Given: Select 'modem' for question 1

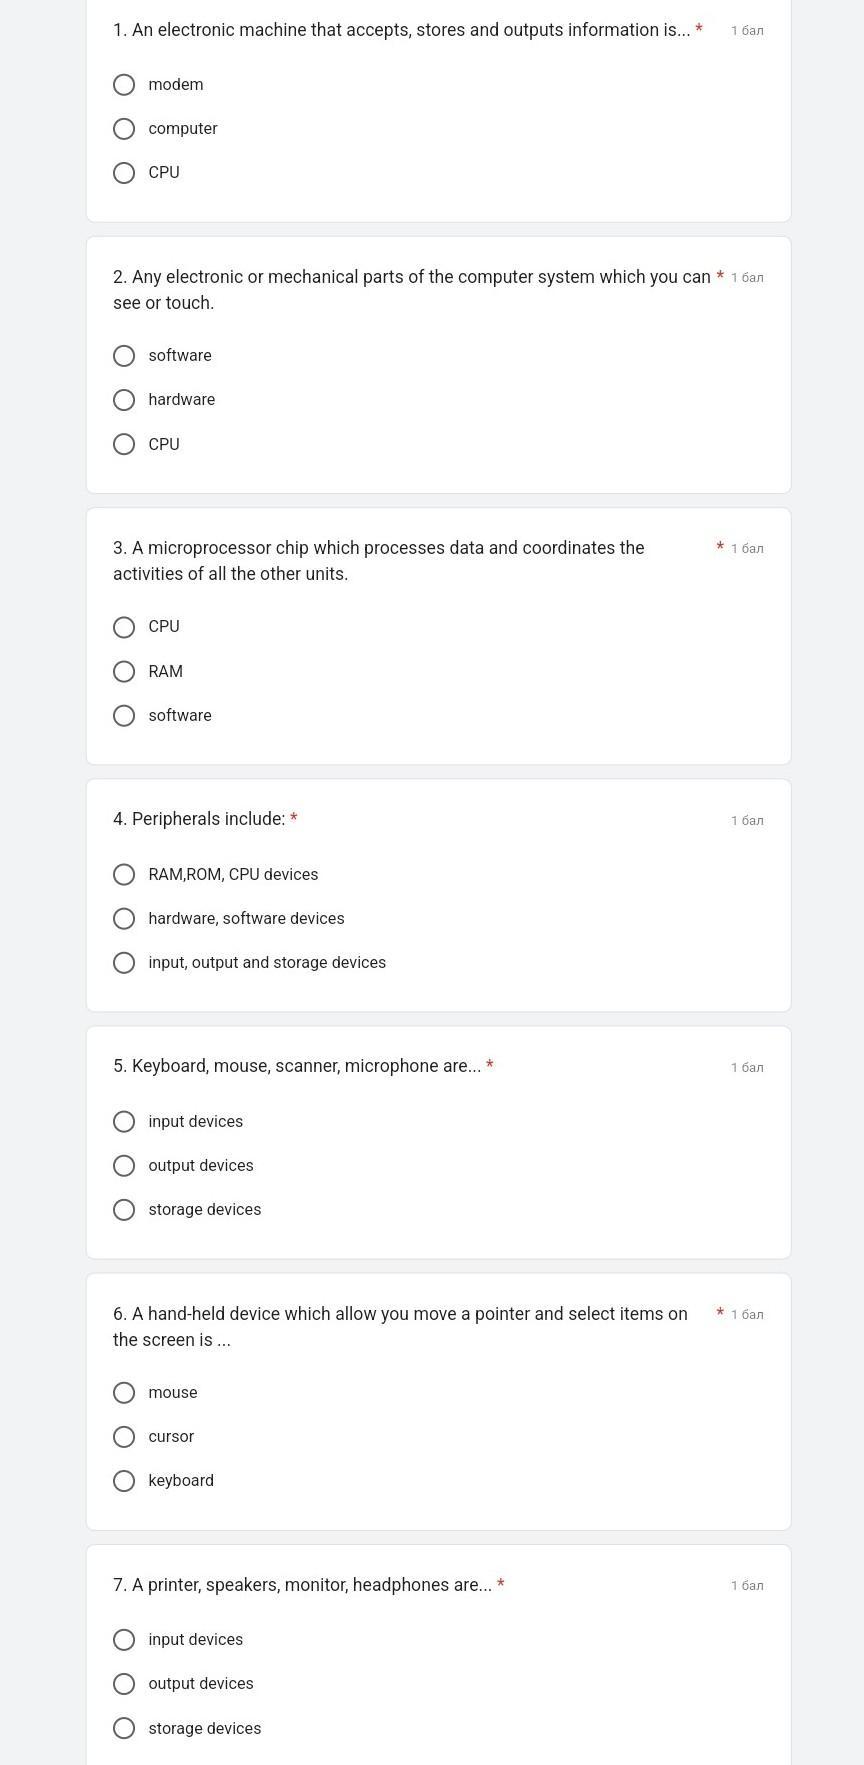Looking at the screenshot, I should coord(124,85).
